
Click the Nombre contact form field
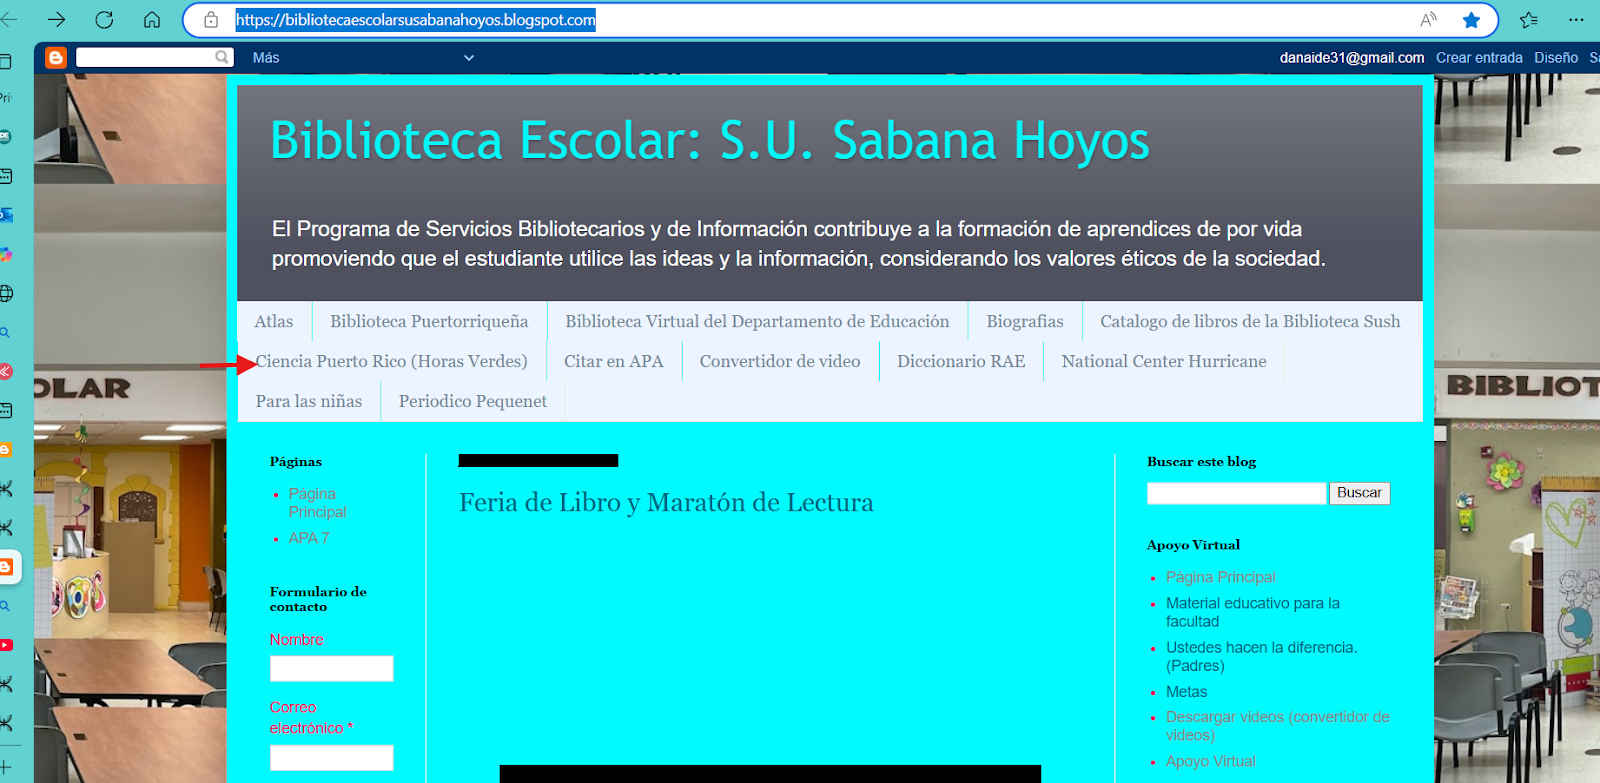331,668
